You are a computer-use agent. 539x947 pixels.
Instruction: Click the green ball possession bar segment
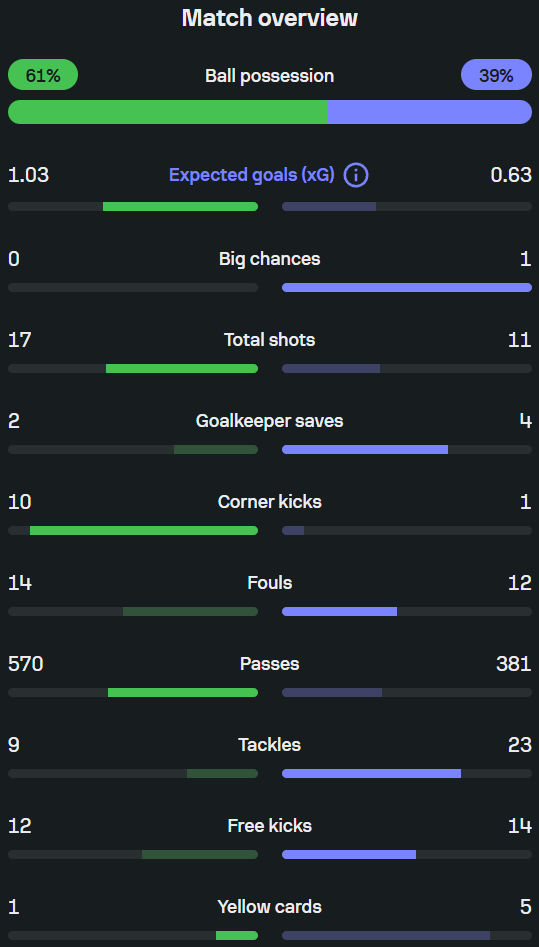coord(167,112)
